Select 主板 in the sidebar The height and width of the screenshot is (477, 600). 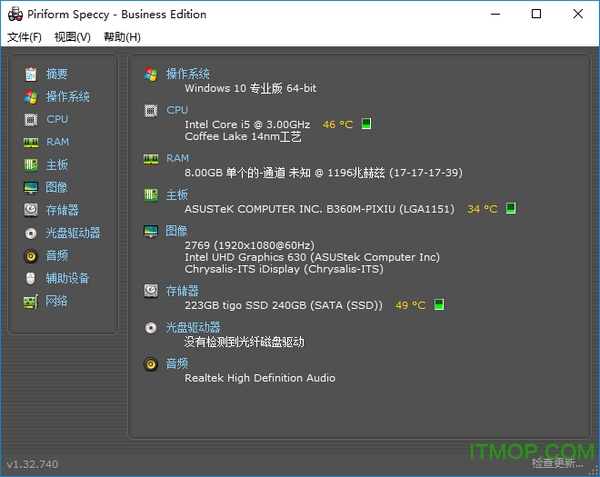click(x=57, y=165)
